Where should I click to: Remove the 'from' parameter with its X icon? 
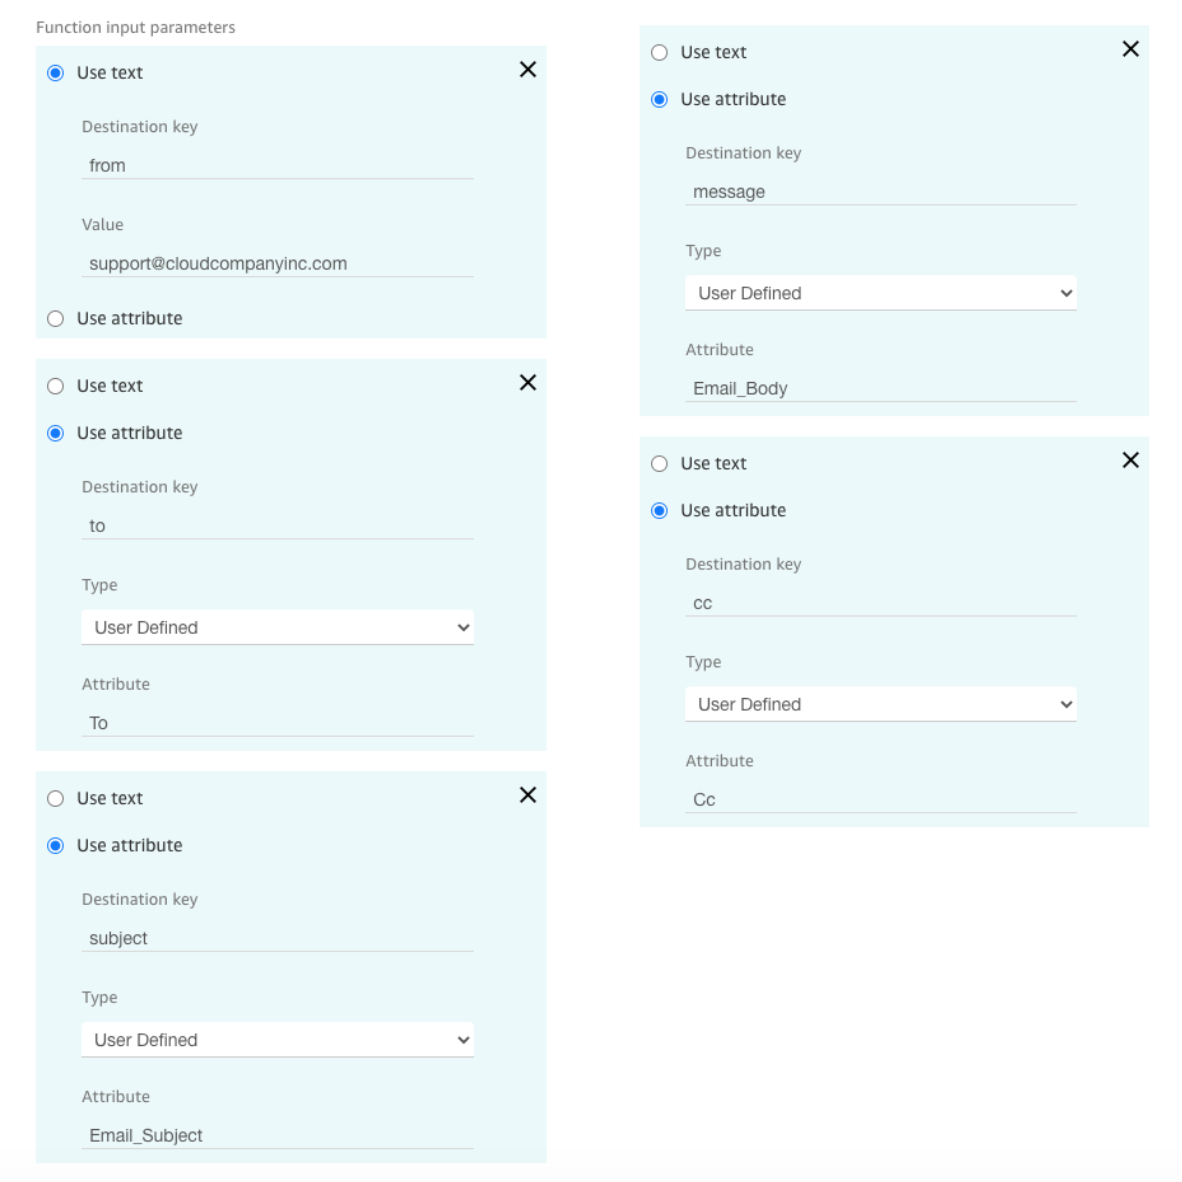click(x=528, y=69)
